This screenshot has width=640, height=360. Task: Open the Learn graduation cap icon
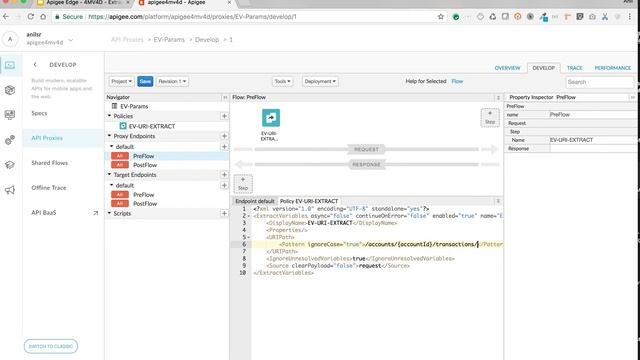[10, 164]
